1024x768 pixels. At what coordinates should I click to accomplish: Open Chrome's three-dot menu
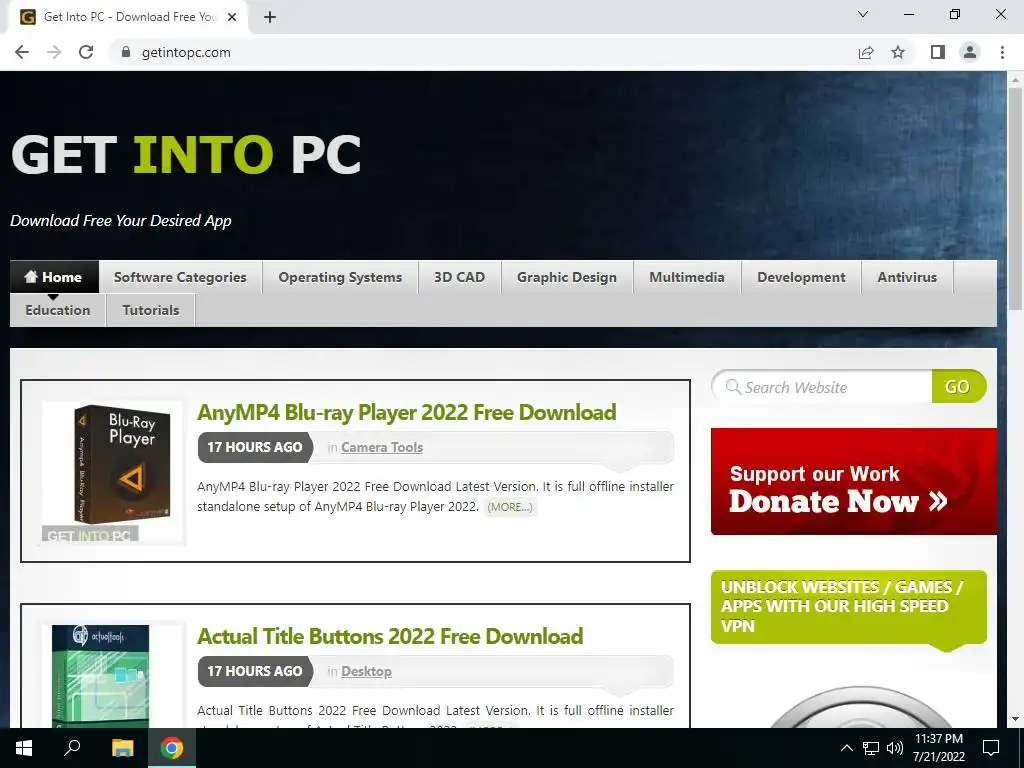click(1002, 52)
